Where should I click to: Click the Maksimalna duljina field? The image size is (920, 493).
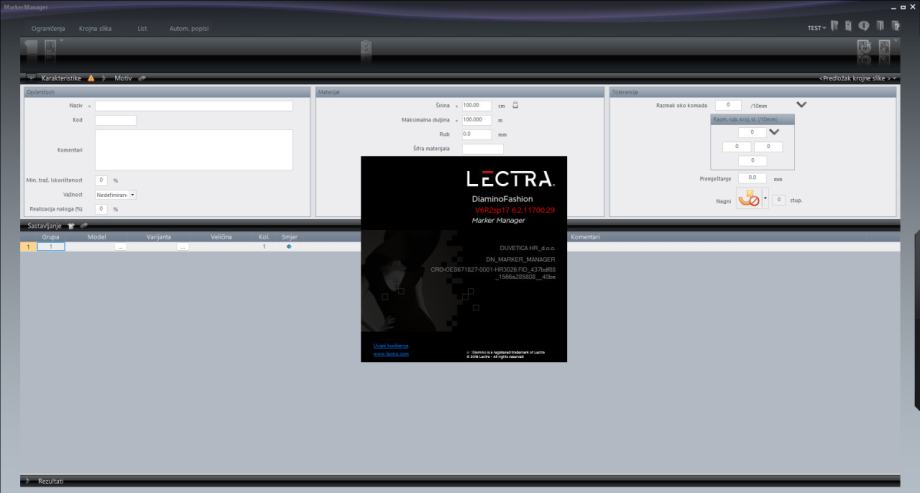[476, 120]
